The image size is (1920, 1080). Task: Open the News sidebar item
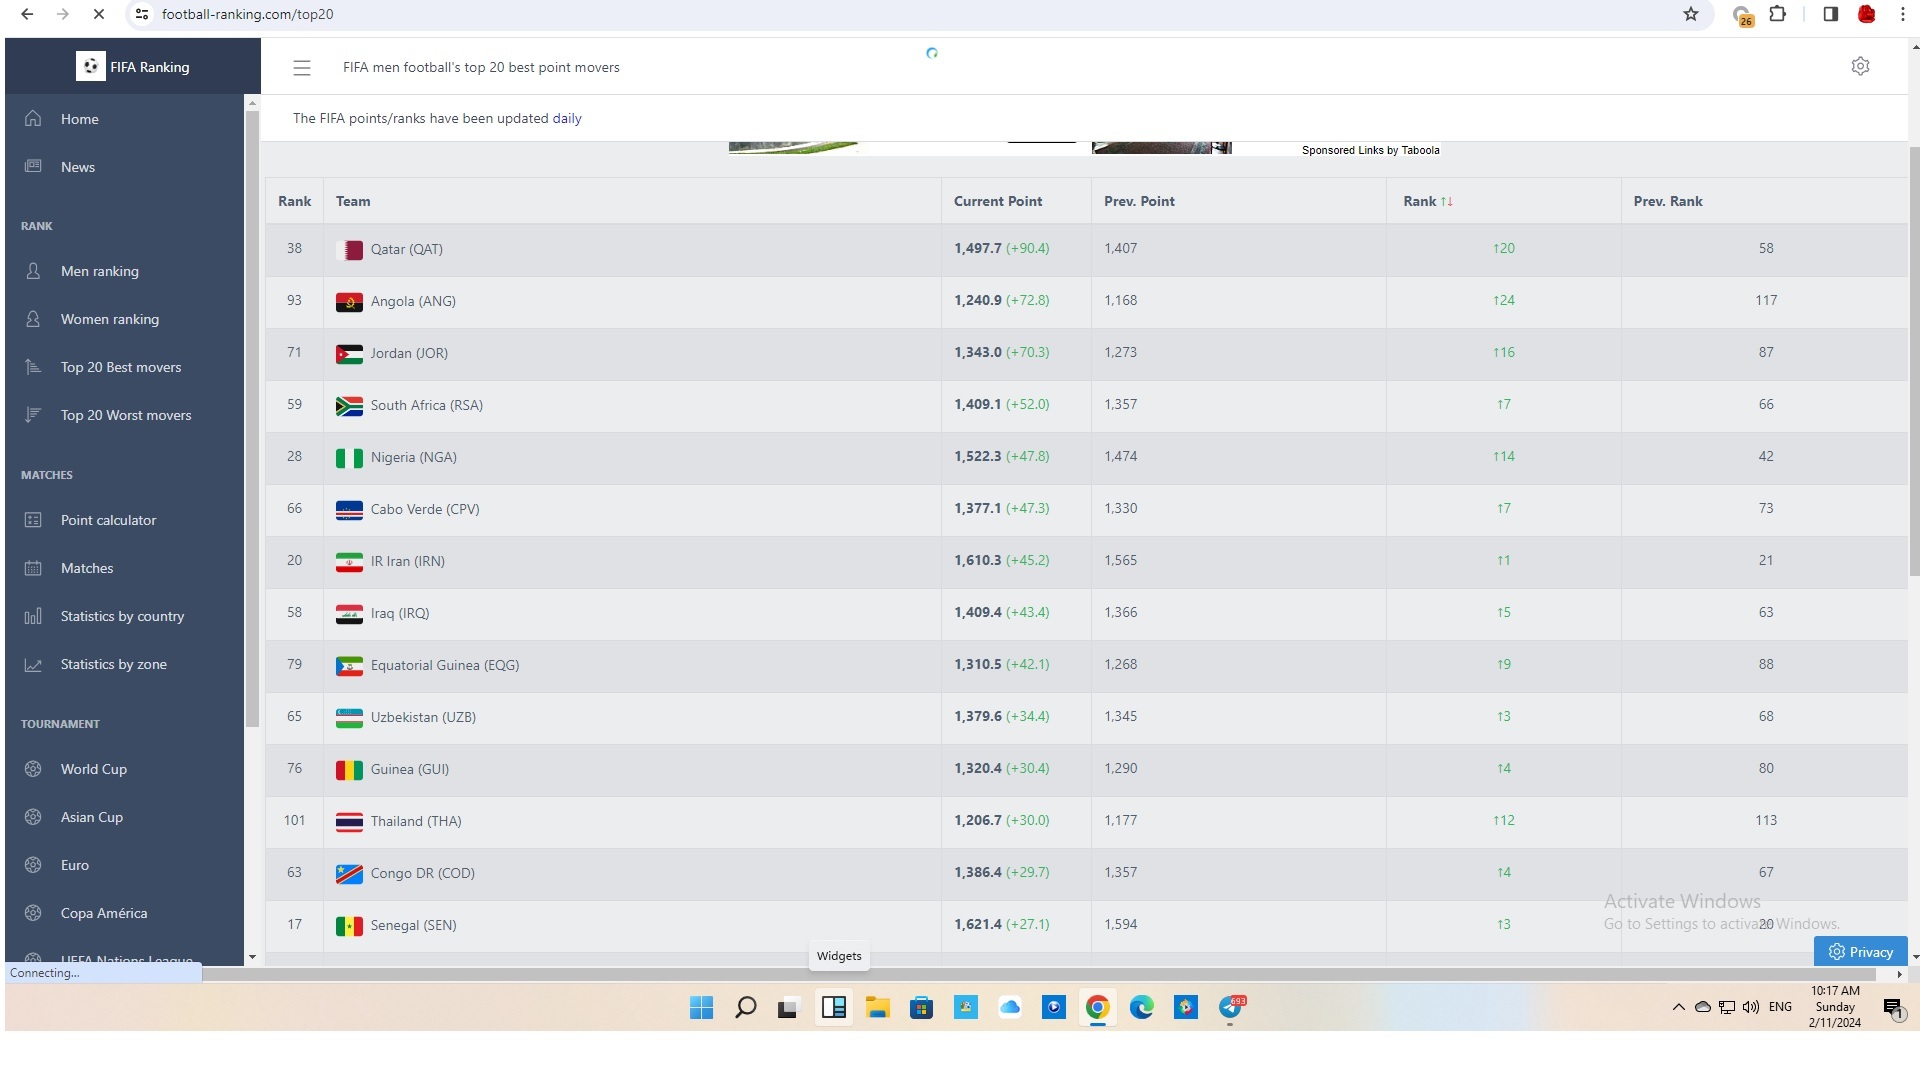point(77,167)
